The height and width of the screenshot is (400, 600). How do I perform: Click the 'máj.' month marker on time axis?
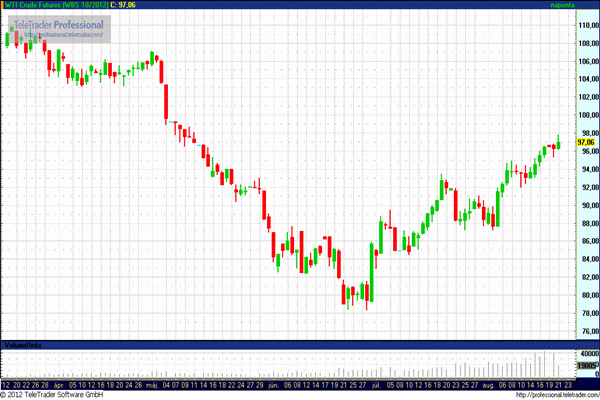click(151, 384)
